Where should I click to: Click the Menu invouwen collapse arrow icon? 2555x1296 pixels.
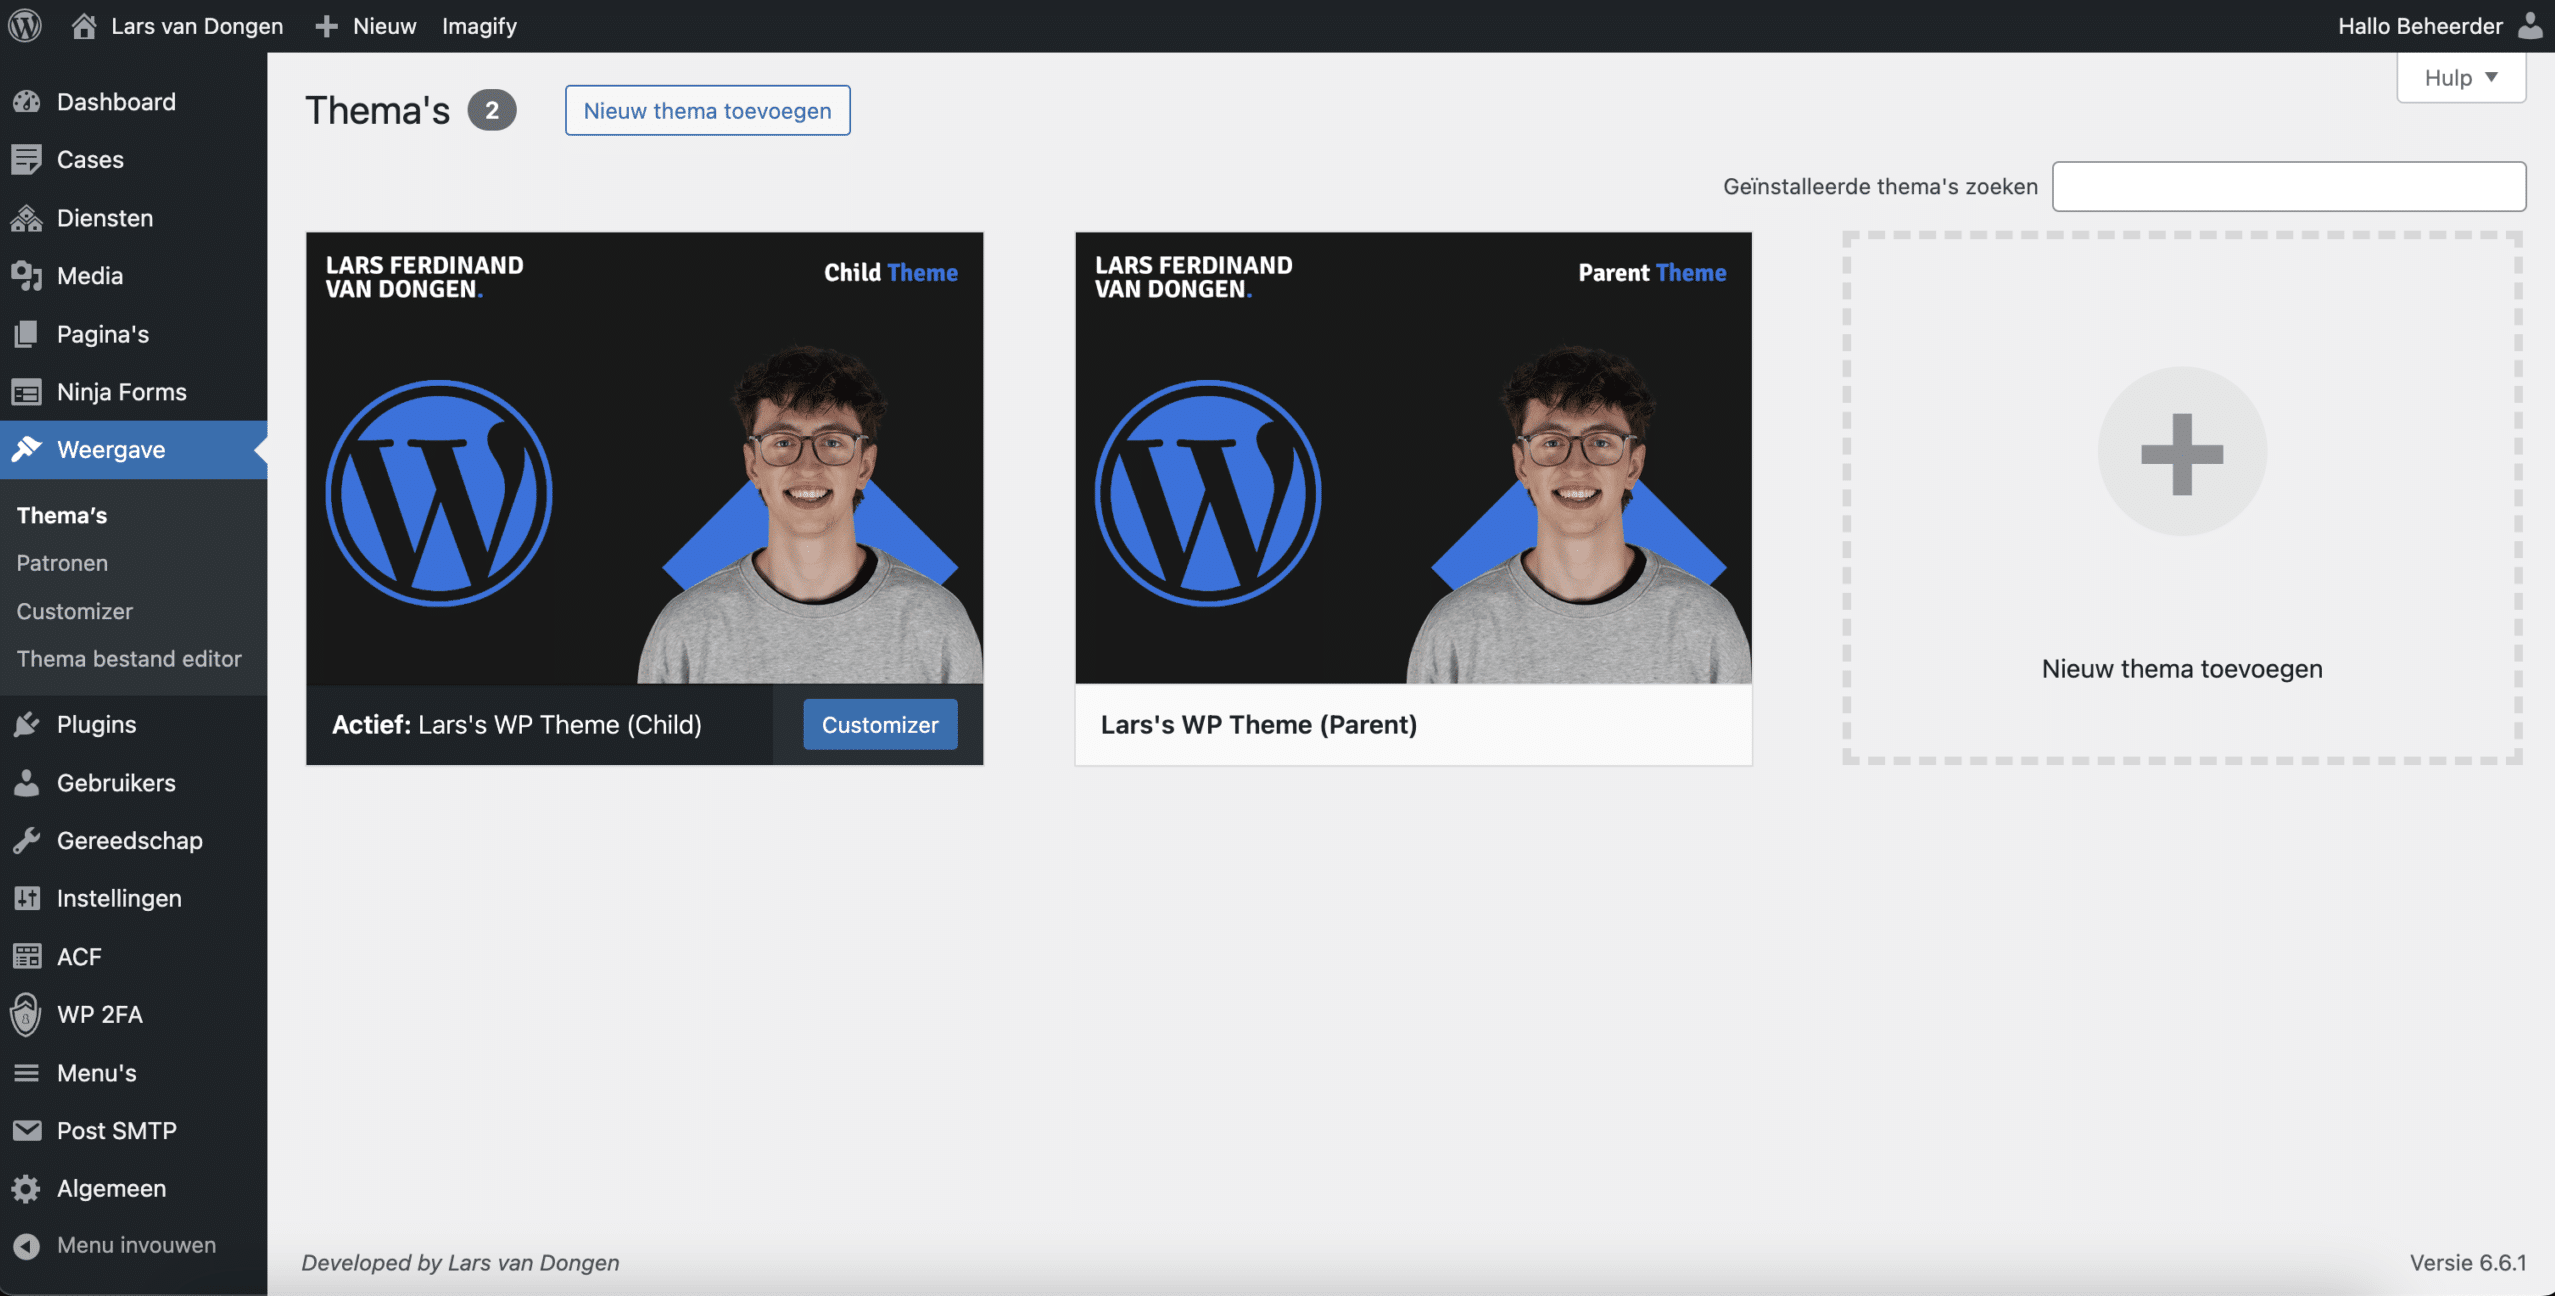coord(27,1246)
